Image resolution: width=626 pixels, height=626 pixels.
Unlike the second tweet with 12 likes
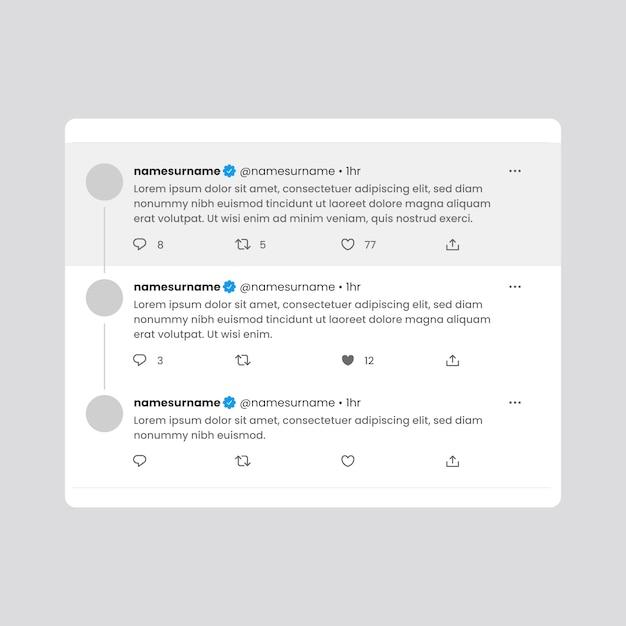[348, 360]
